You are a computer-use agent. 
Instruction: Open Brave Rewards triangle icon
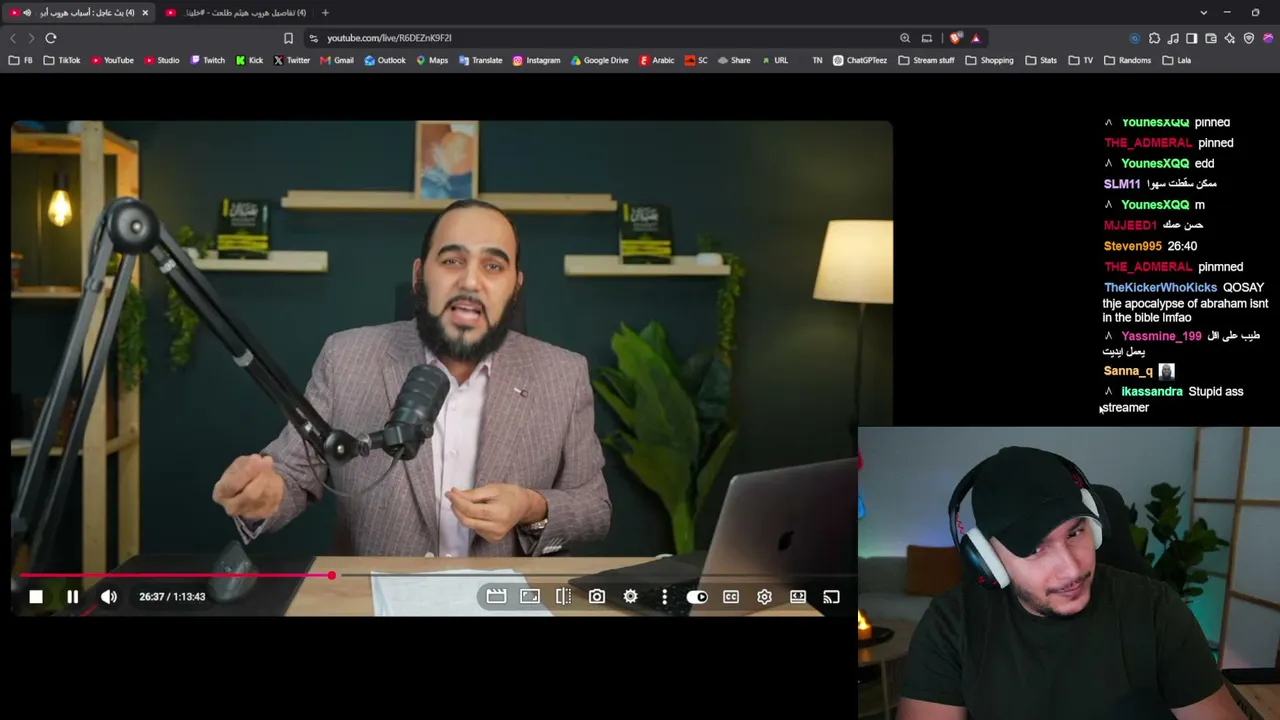tap(976, 38)
